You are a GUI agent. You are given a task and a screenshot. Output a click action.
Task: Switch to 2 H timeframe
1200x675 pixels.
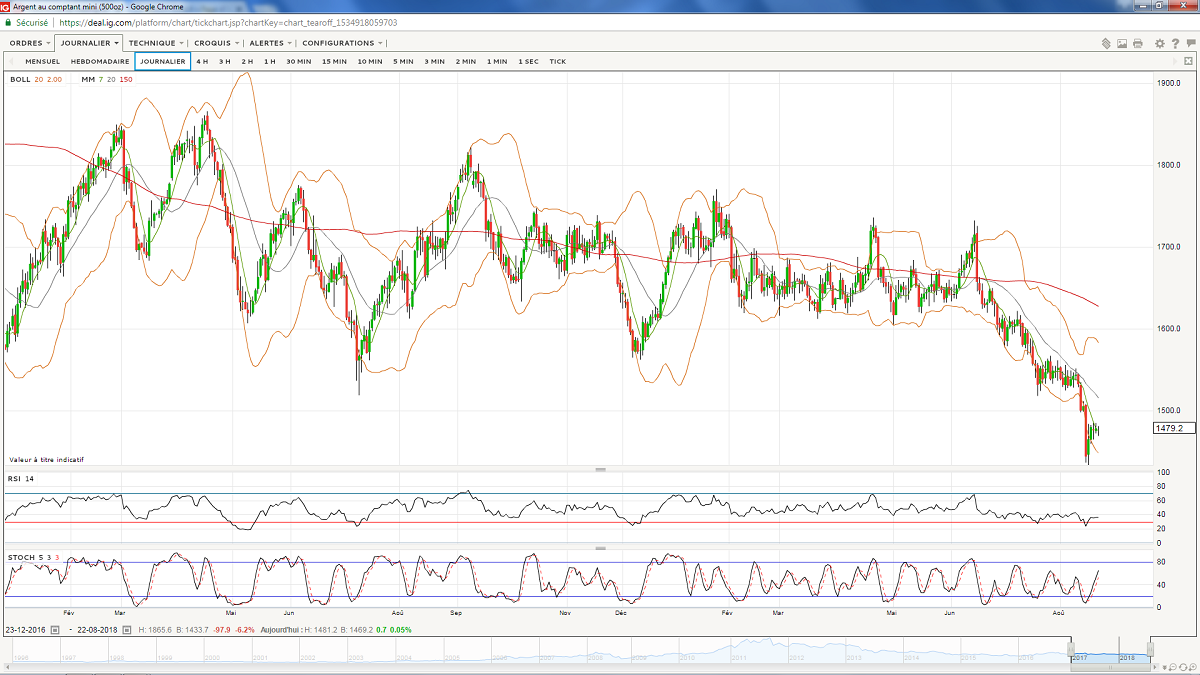click(x=247, y=61)
